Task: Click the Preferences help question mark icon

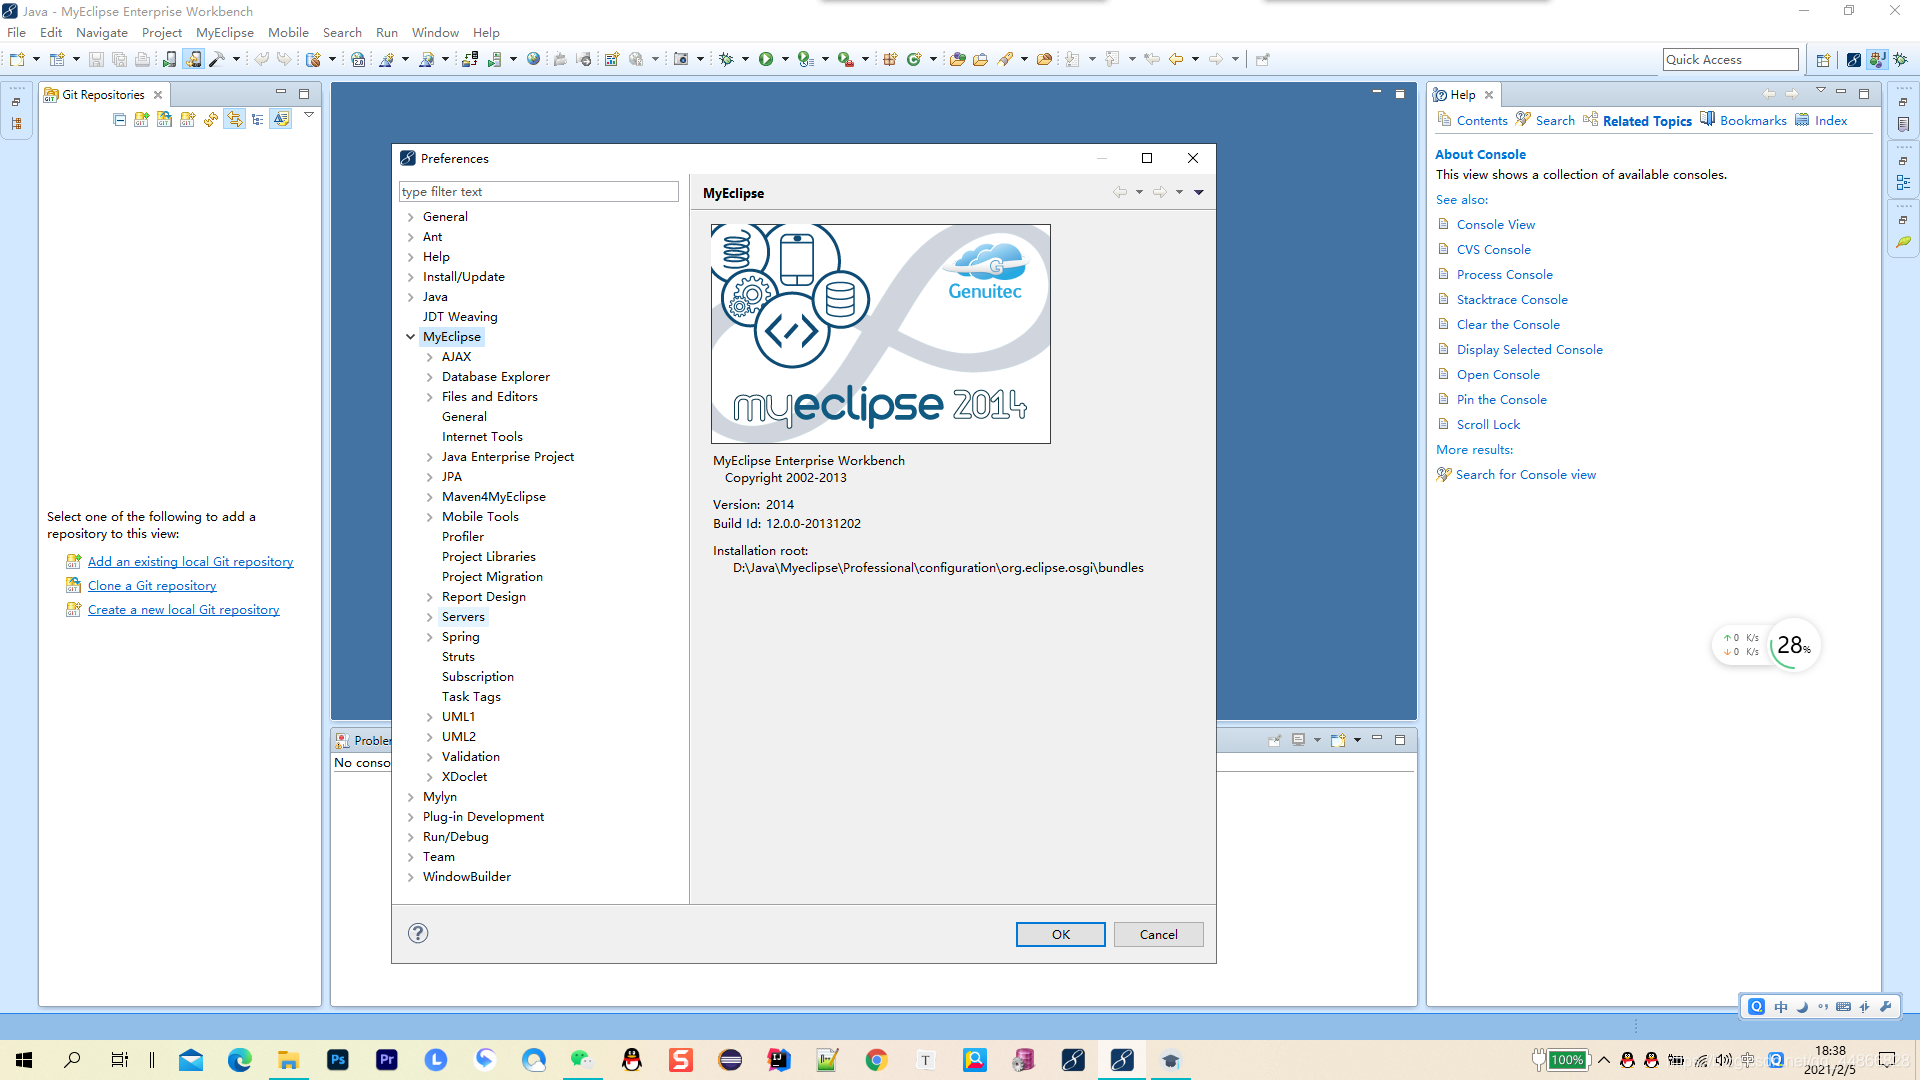Action: coord(418,933)
